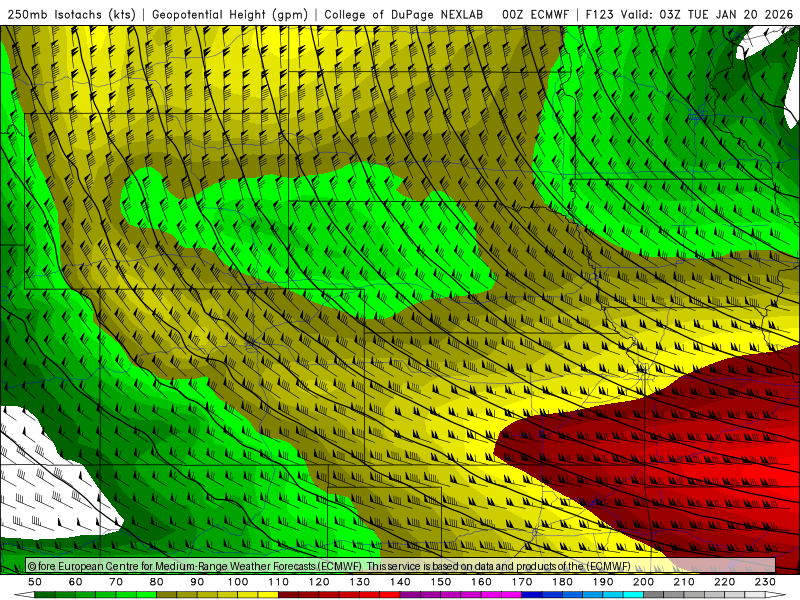Select the bright yellow swatch ending at 110
This screenshot has width=800, height=600.
[268, 595]
